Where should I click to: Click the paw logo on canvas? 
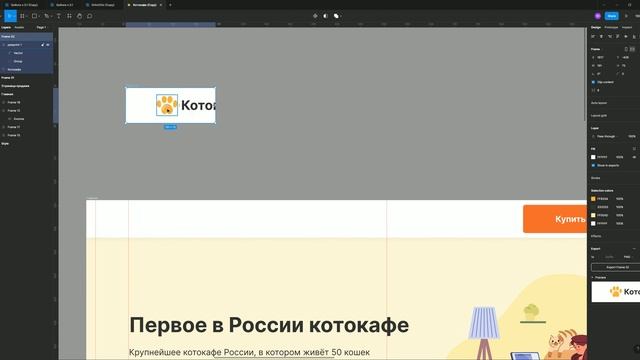point(167,105)
